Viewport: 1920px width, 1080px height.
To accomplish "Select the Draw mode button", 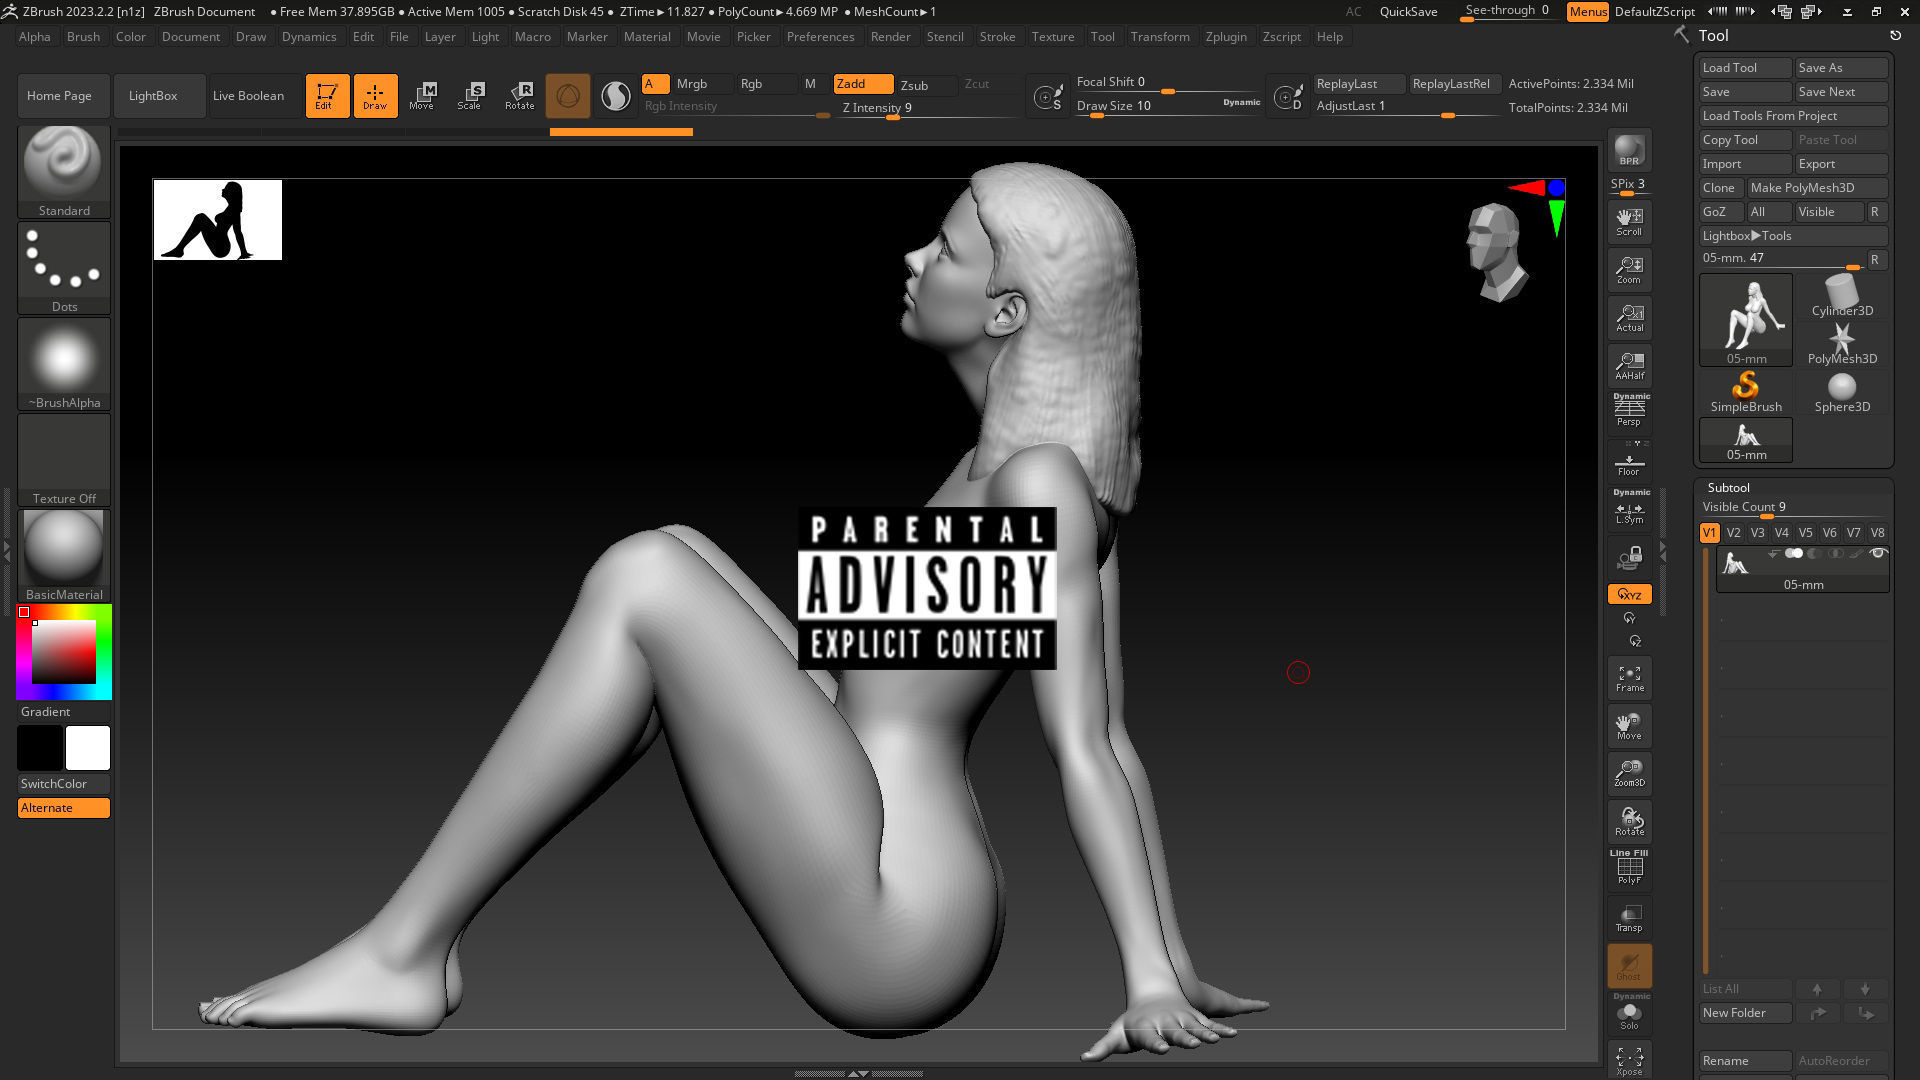I will pyautogui.click(x=375, y=96).
